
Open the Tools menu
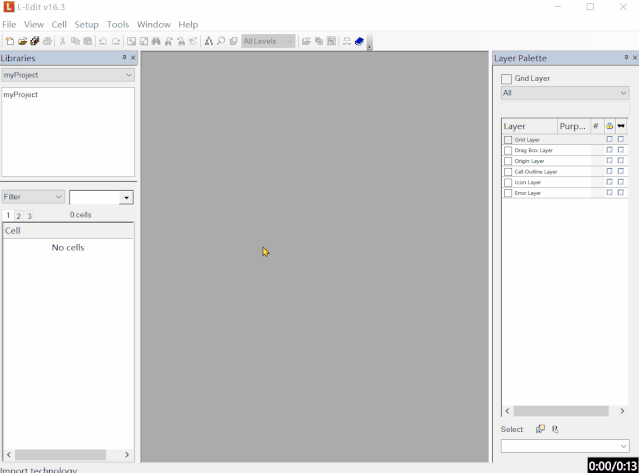(x=118, y=24)
